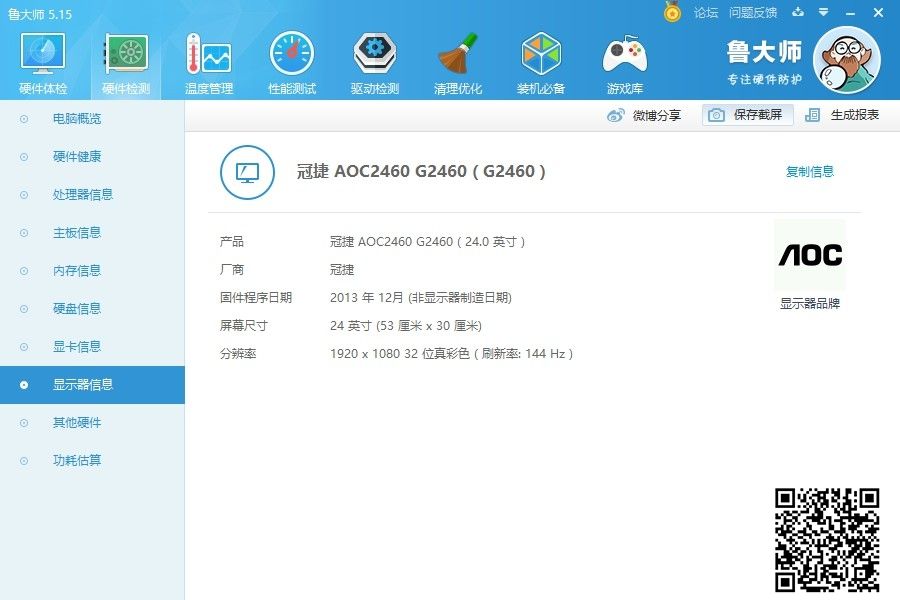Screen dimensions: 900x600
Task: Select 功耗估算 sidebar entry
Action: (77, 461)
